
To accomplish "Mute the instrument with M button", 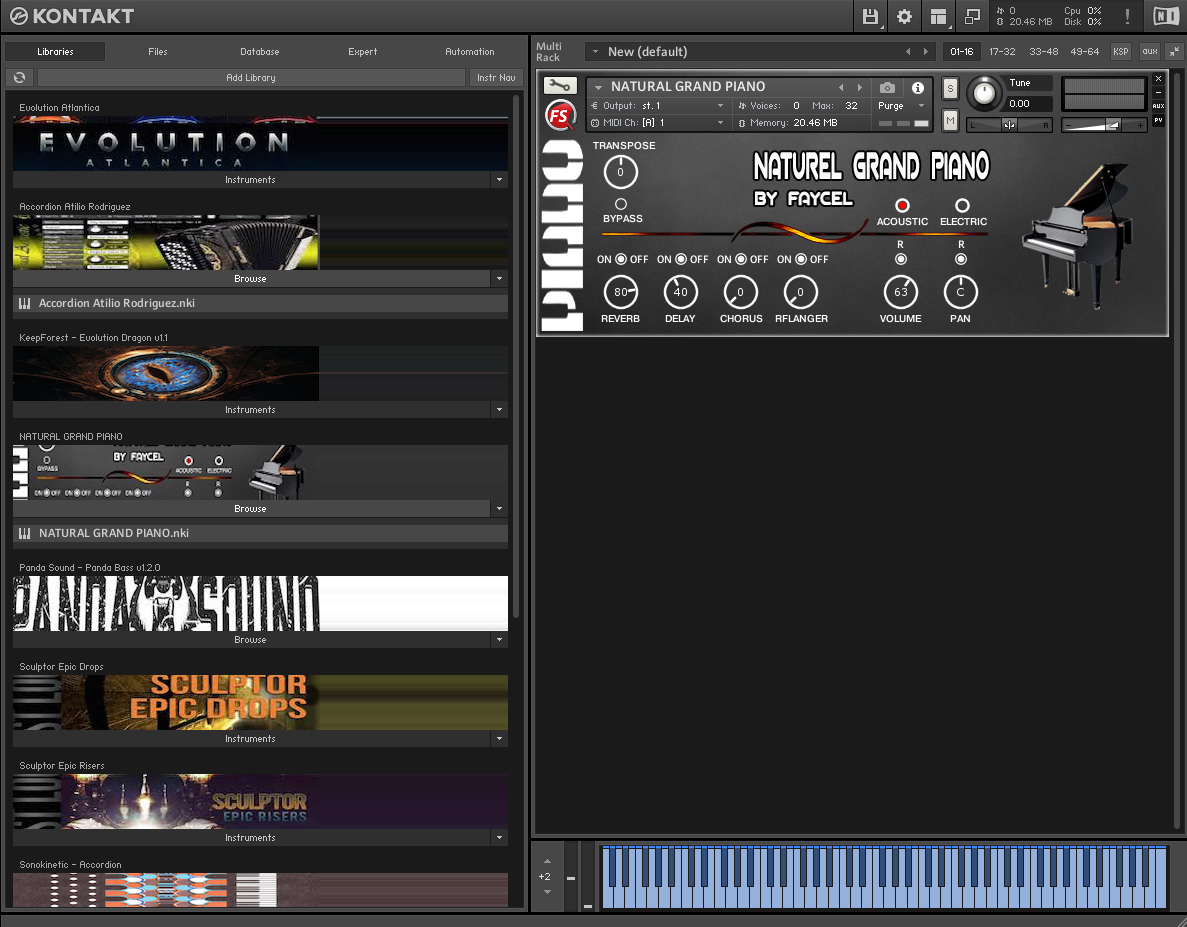I will [x=950, y=120].
